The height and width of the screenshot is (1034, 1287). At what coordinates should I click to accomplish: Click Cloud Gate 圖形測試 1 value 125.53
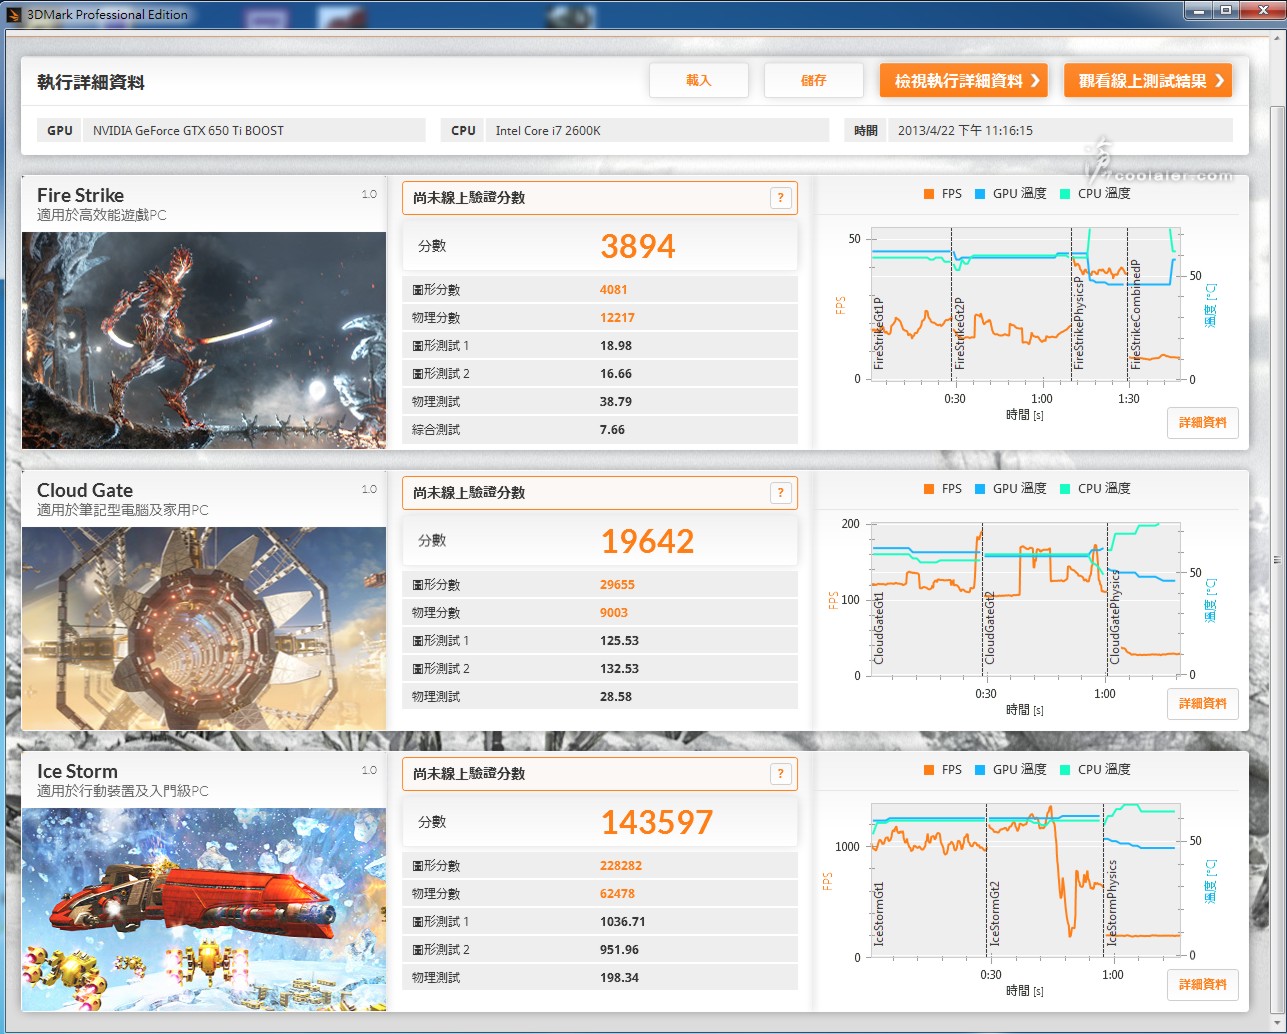[x=619, y=641]
